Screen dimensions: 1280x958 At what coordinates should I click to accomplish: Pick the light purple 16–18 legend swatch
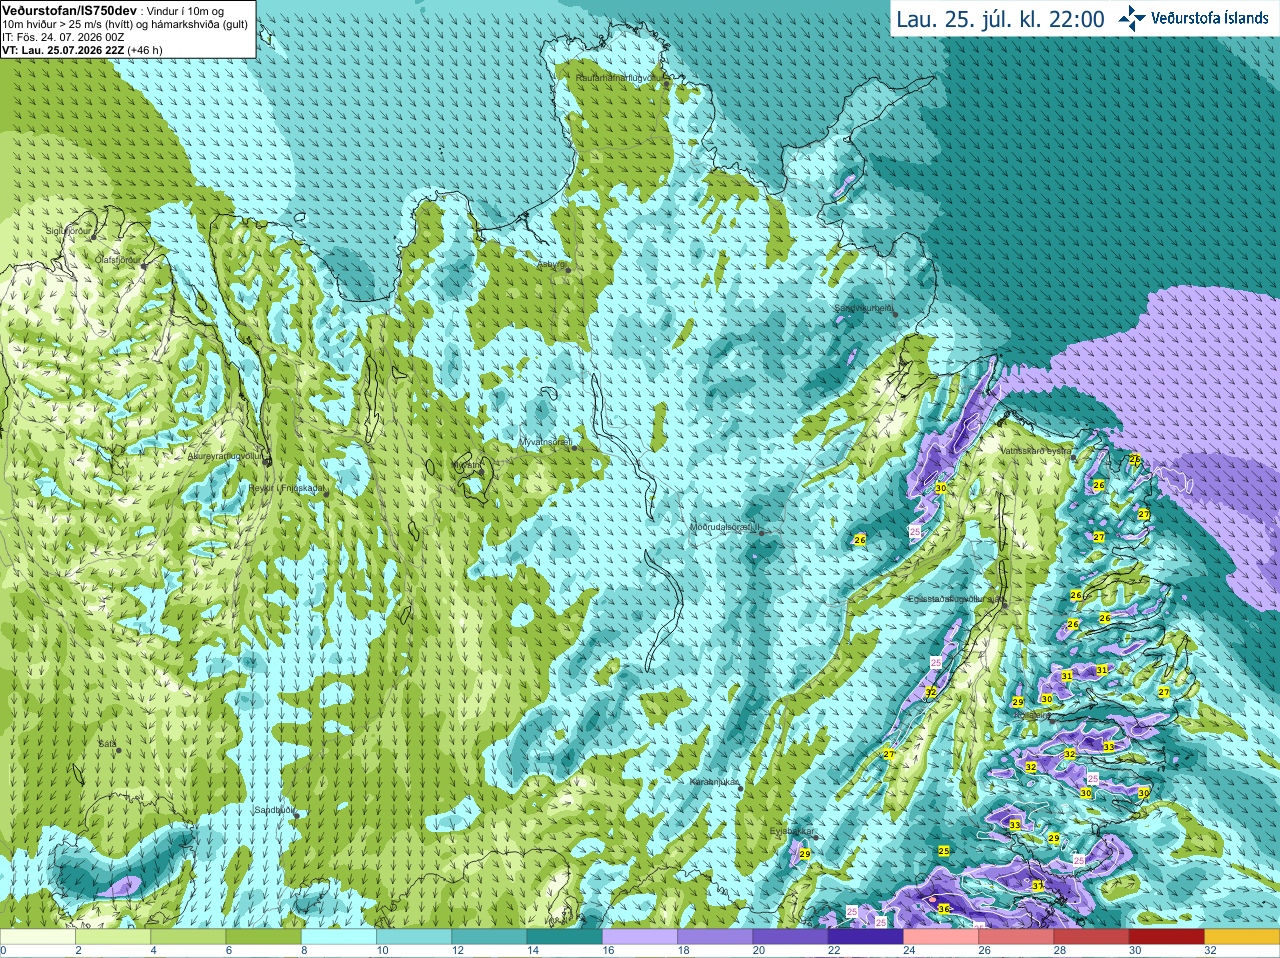tap(640, 936)
